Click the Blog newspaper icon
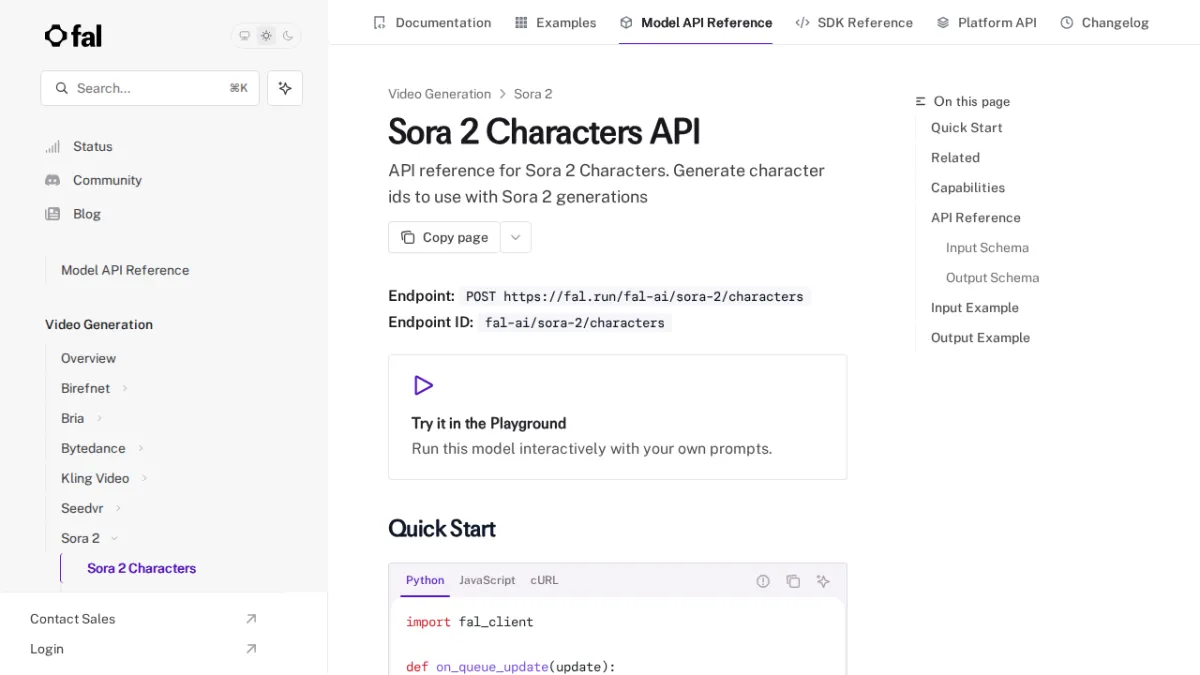 coord(53,214)
